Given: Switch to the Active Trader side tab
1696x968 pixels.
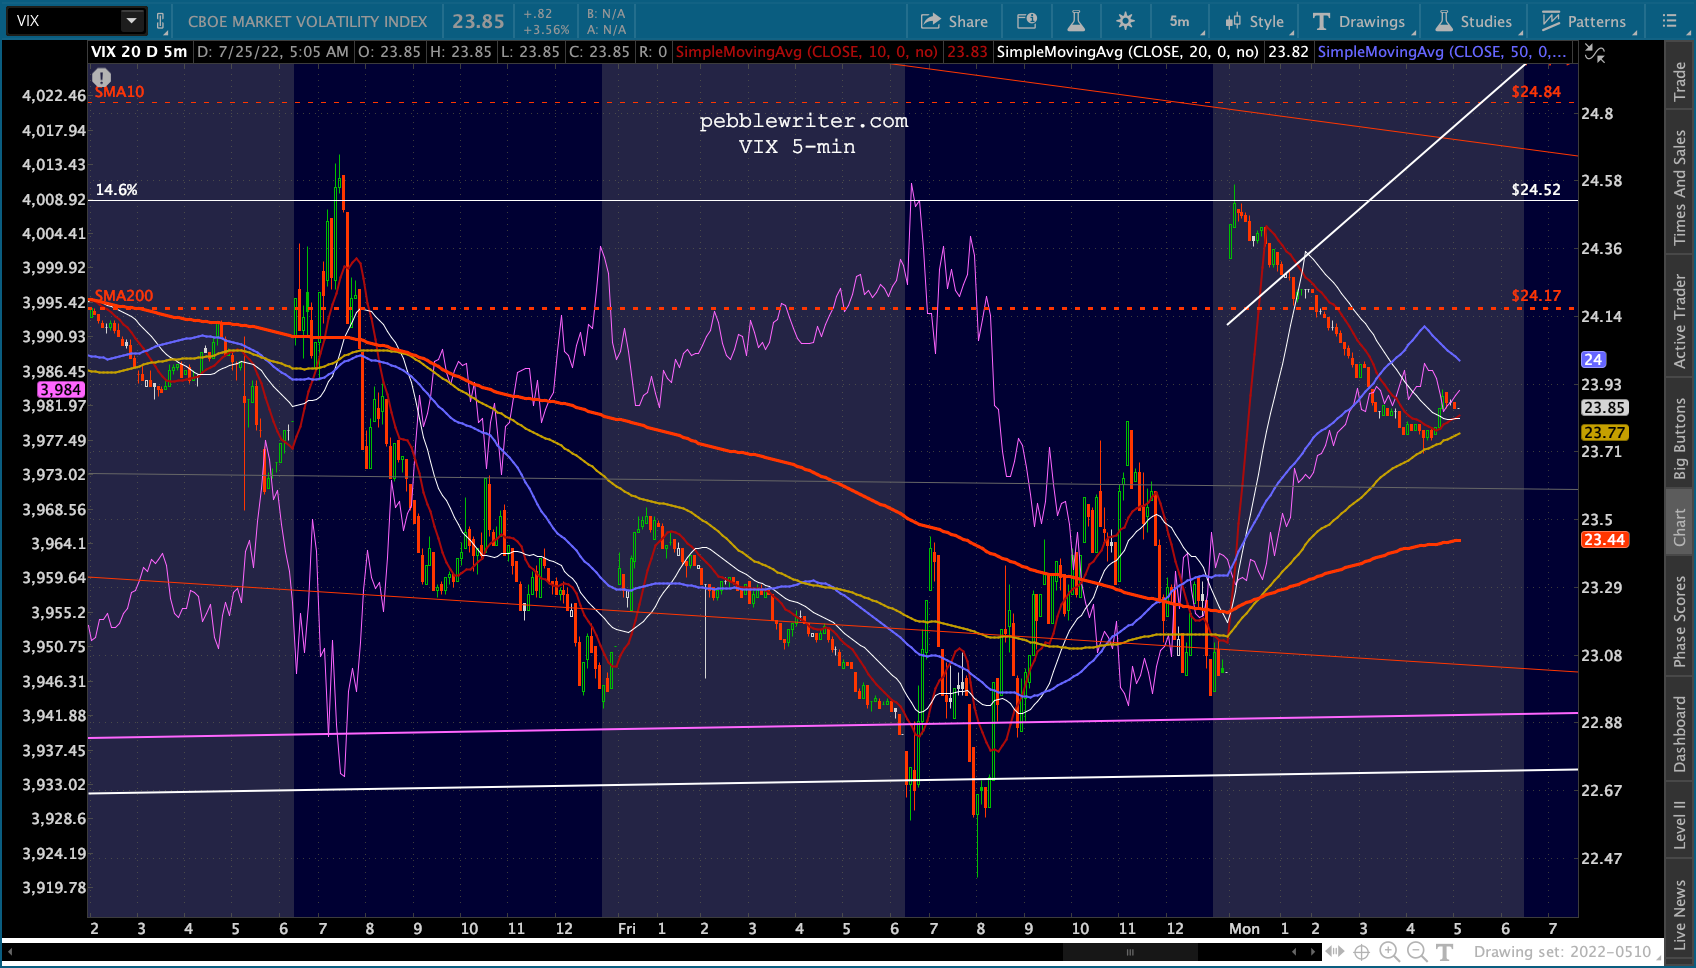Looking at the screenshot, I should point(1680,322).
